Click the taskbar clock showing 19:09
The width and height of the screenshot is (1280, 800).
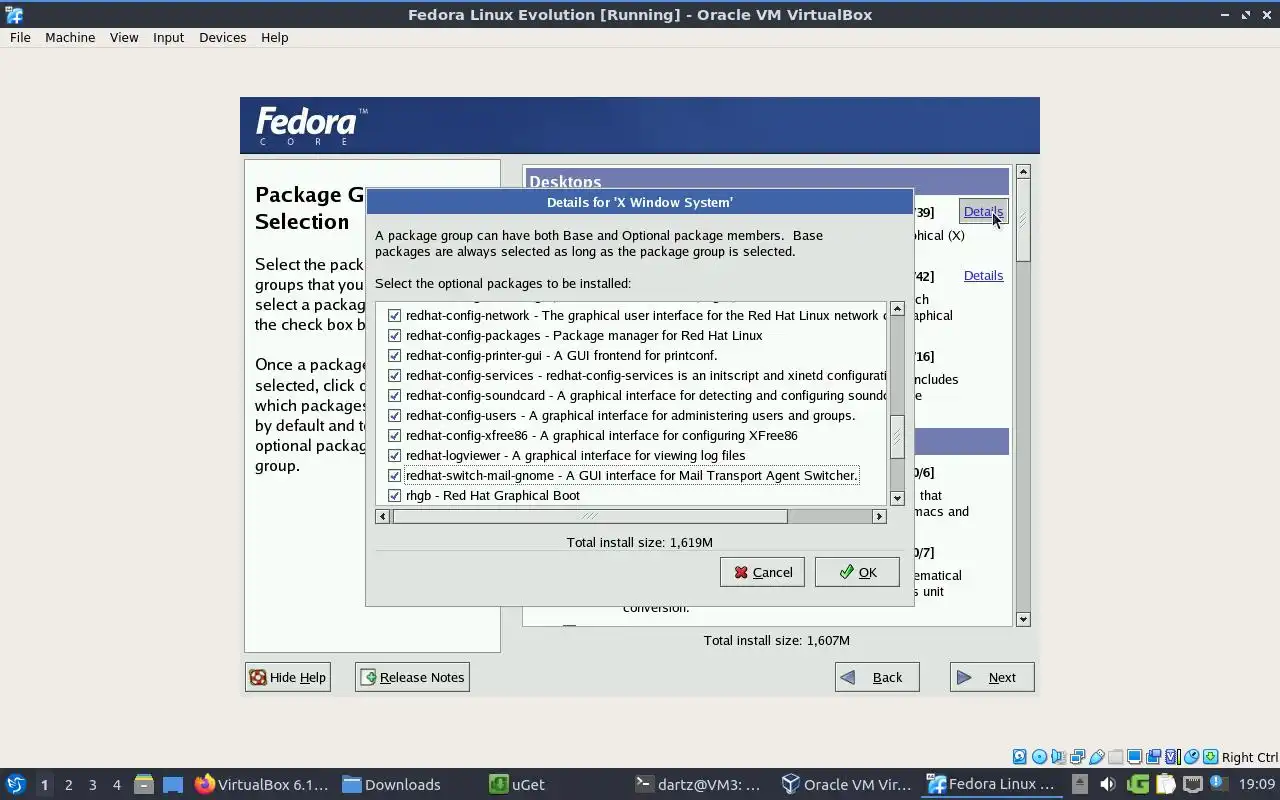coord(1257,784)
